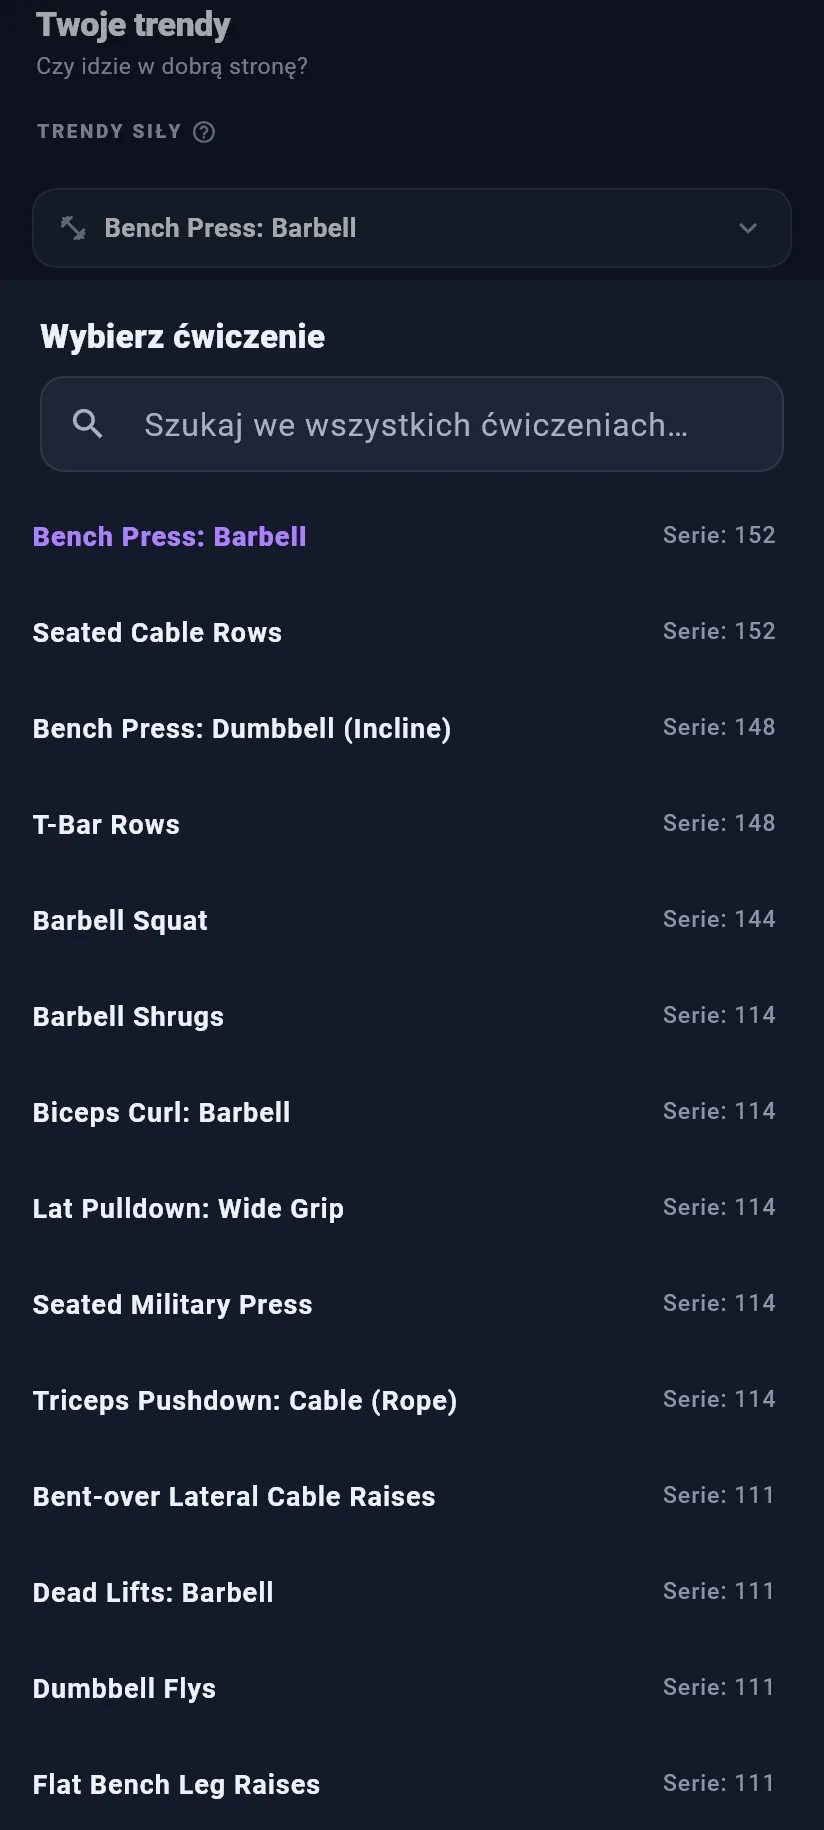
Task: Click the help icon beside Trendy siły
Action: [204, 132]
